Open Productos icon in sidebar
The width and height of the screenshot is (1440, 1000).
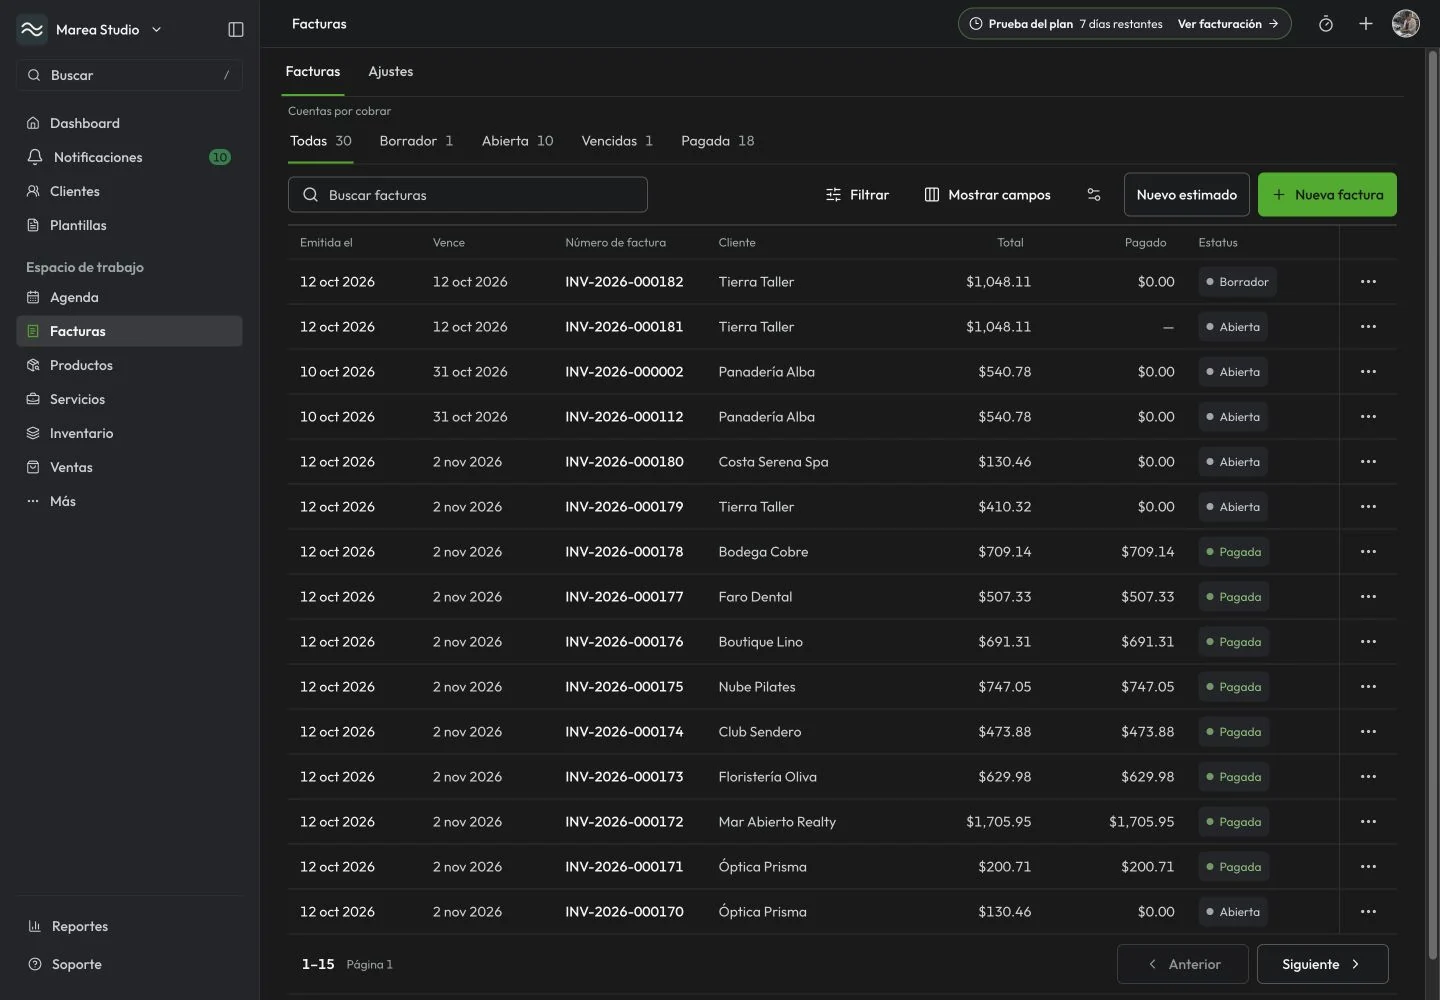[x=33, y=365]
